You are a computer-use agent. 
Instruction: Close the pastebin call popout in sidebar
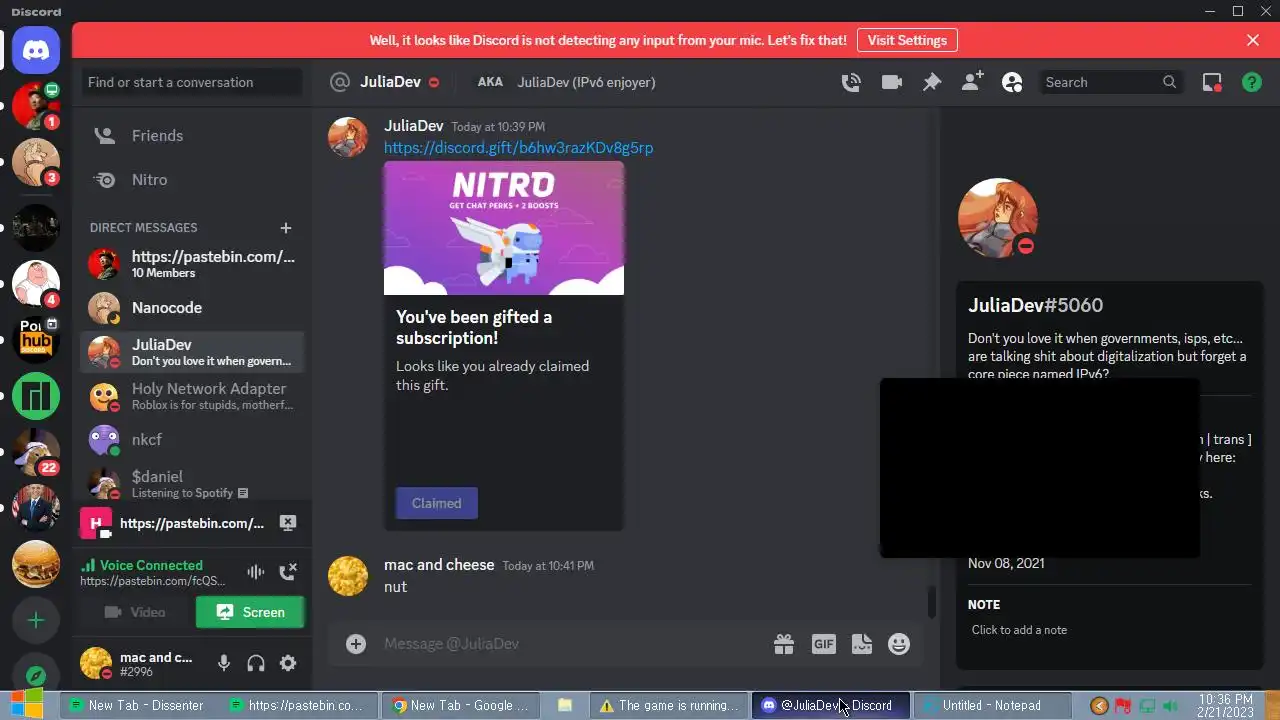tap(288, 523)
